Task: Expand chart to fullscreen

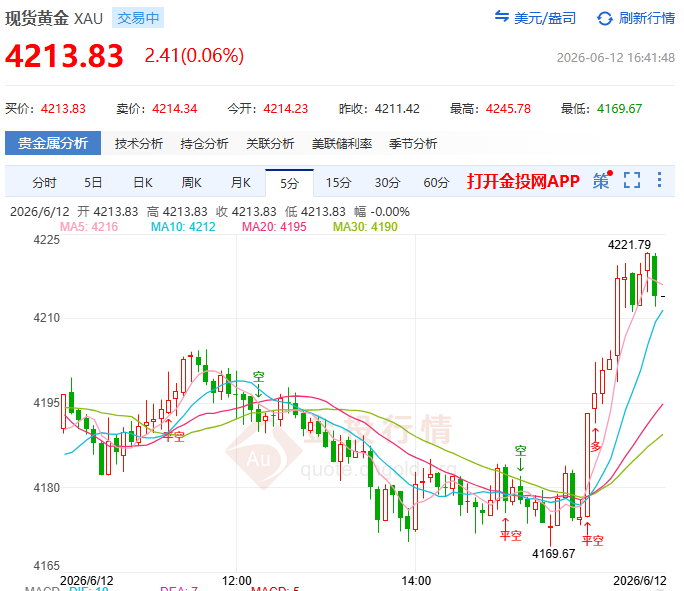Action: pyautogui.click(x=632, y=180)
